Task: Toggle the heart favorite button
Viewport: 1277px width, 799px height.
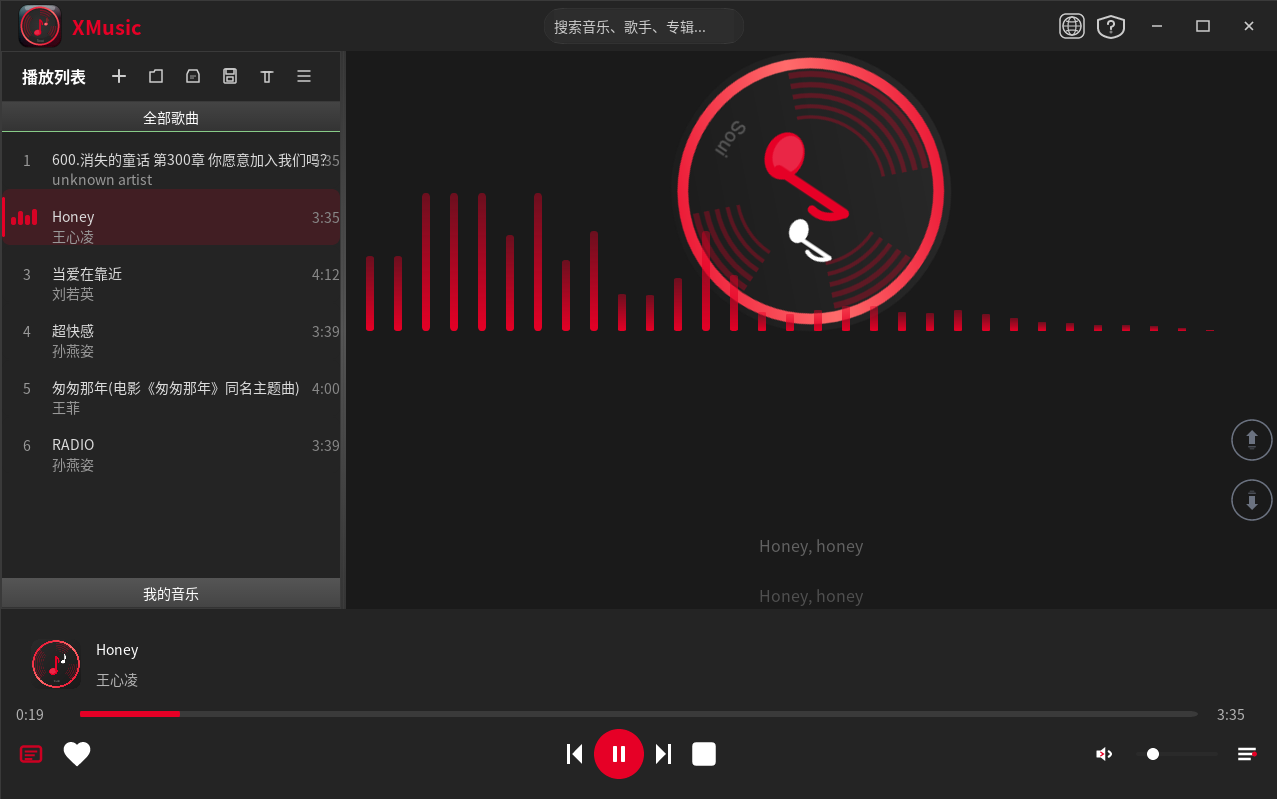Action: [77, 754]
